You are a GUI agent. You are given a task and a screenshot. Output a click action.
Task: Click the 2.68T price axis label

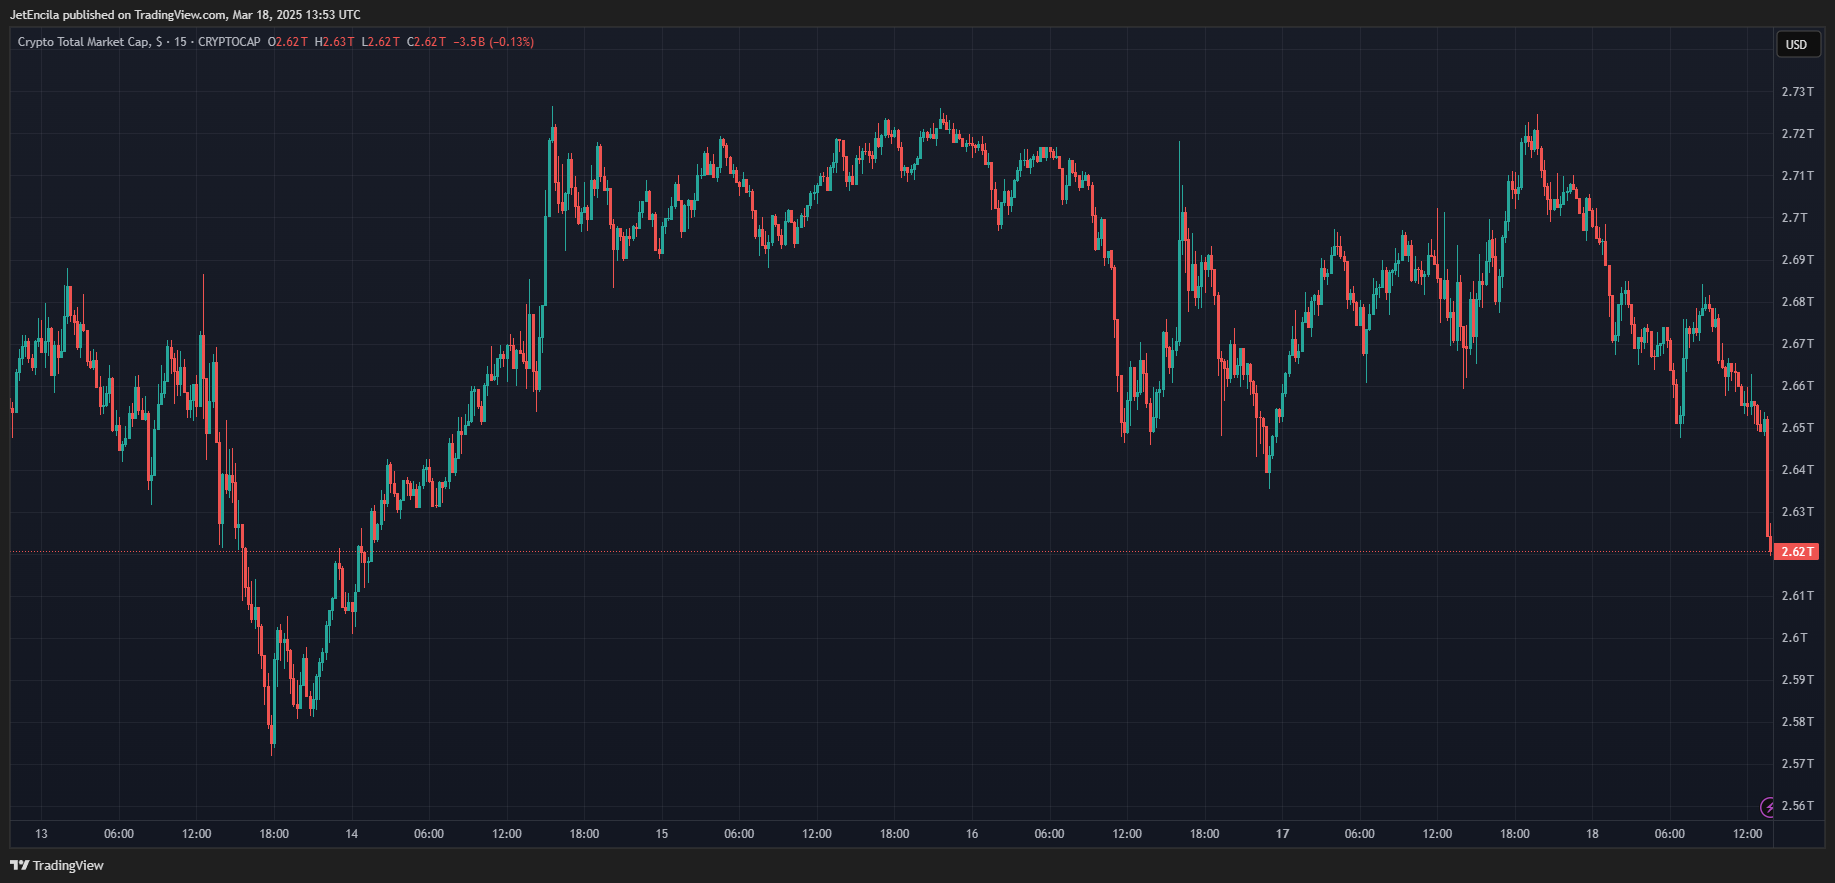[1797, 302]
